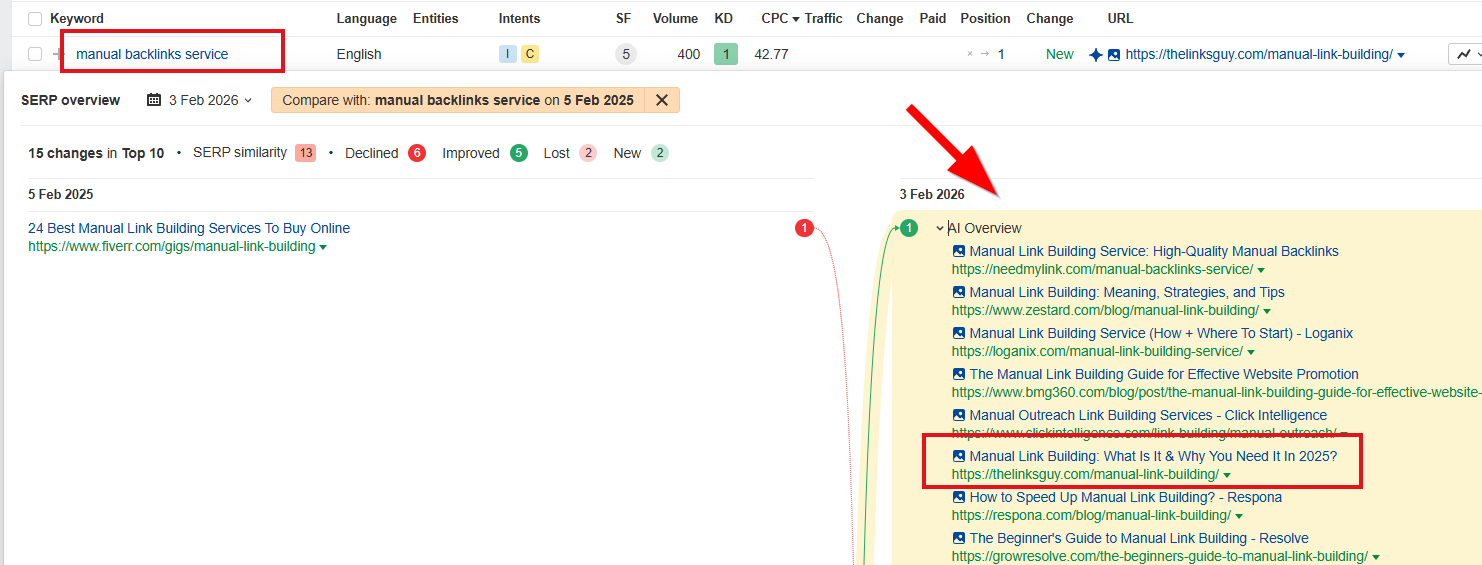Open the position history chart button

1465,54
